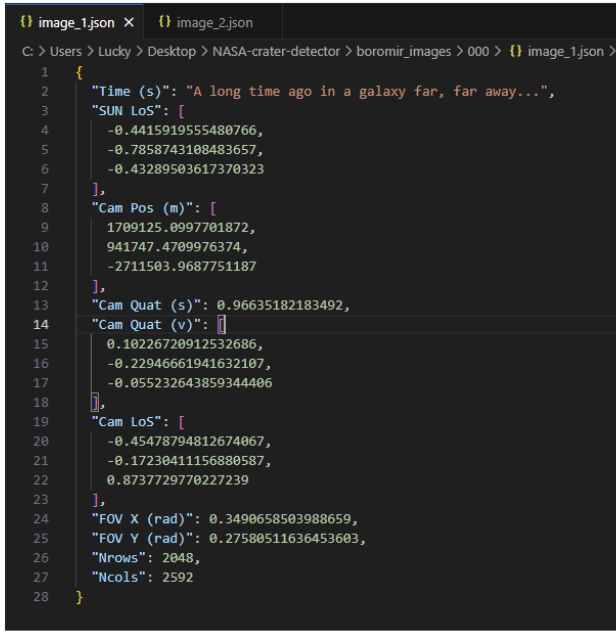
Task: Open NASA-crater-detector breadcrumb folder
Action: 276,52
